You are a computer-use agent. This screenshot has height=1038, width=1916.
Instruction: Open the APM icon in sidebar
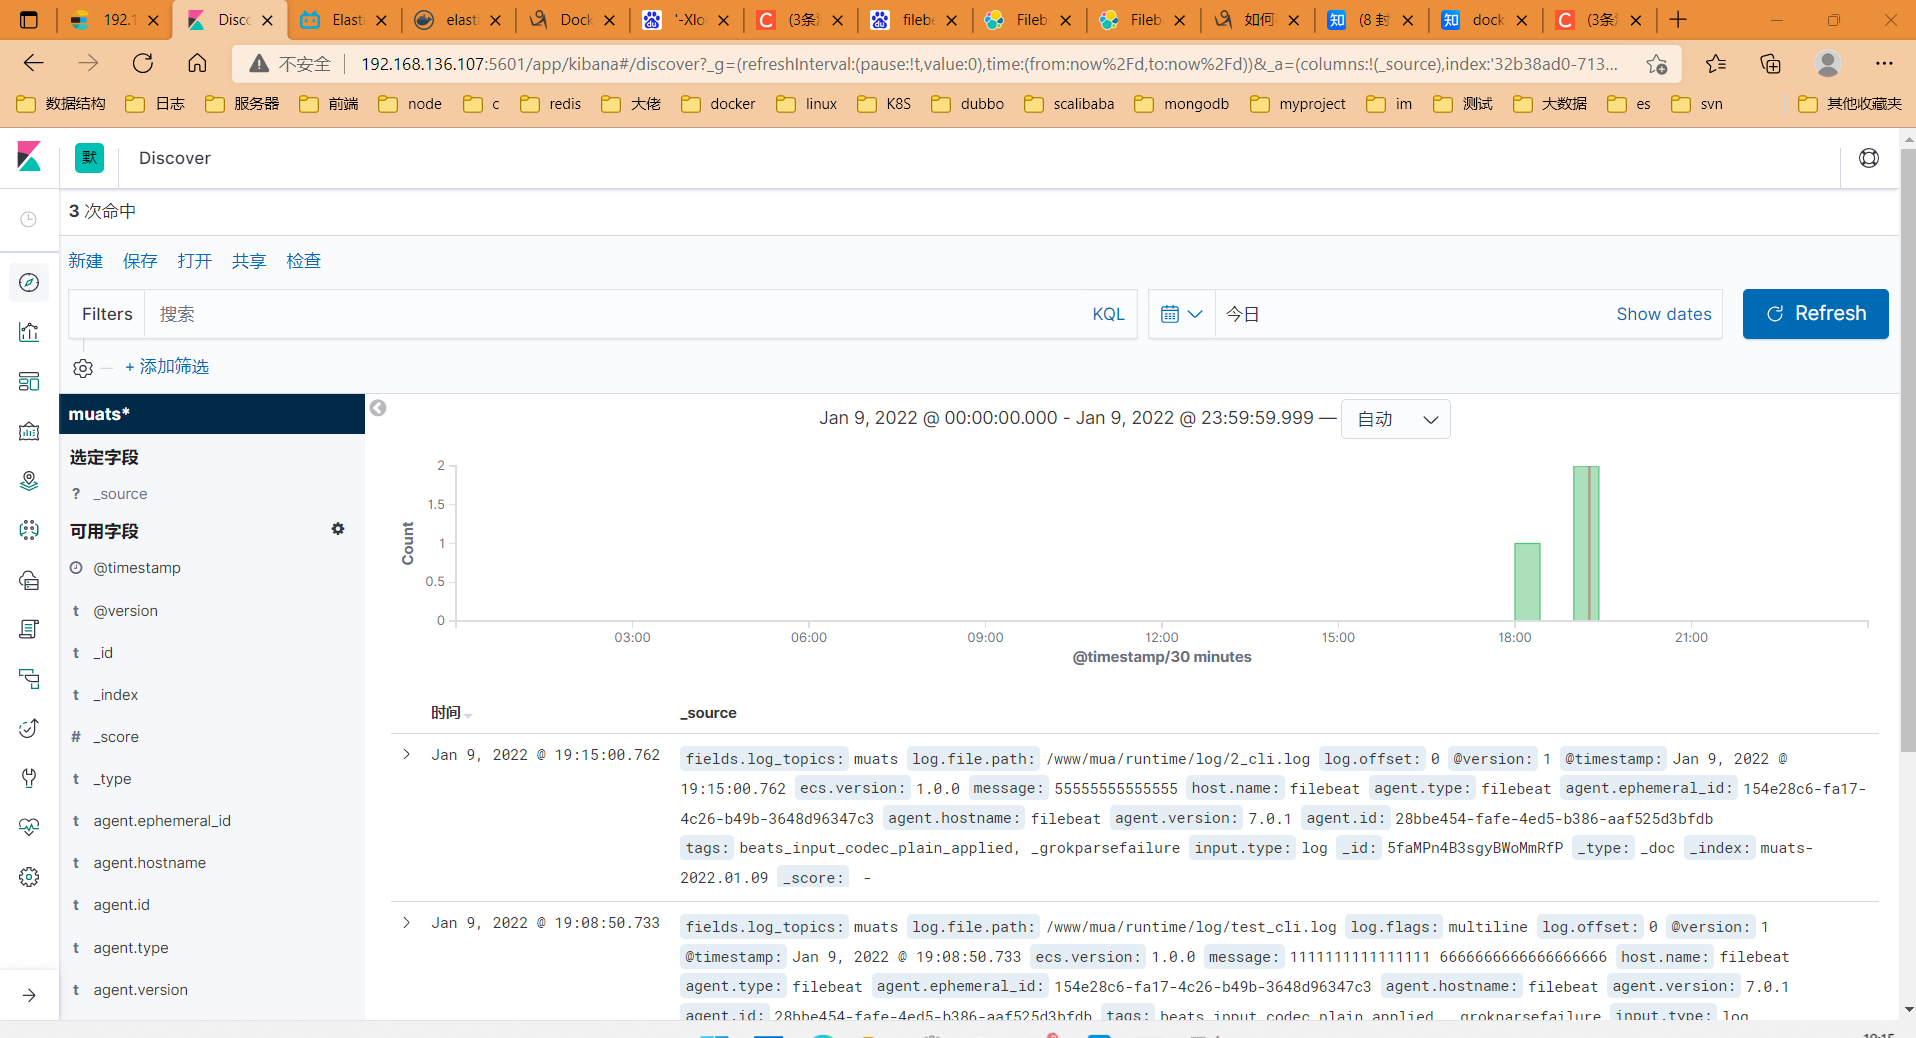(x=29, y=679)
